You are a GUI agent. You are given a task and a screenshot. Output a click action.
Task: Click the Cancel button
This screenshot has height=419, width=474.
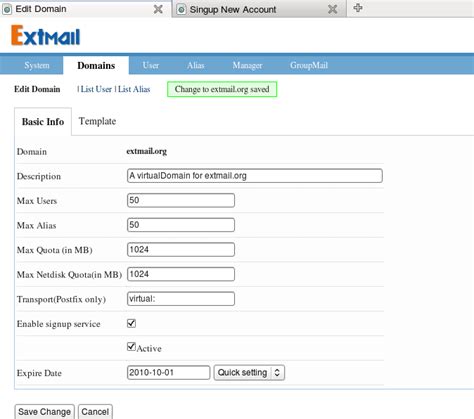(x=95, y=412)
